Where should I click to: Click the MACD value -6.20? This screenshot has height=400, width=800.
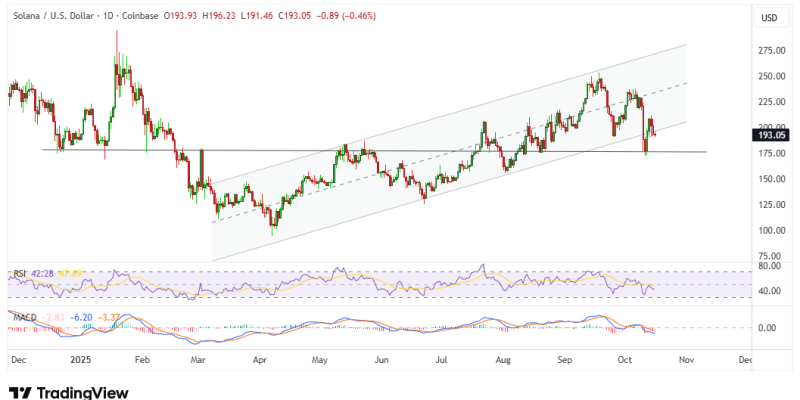pyautogui.click(x=80, y=316)
